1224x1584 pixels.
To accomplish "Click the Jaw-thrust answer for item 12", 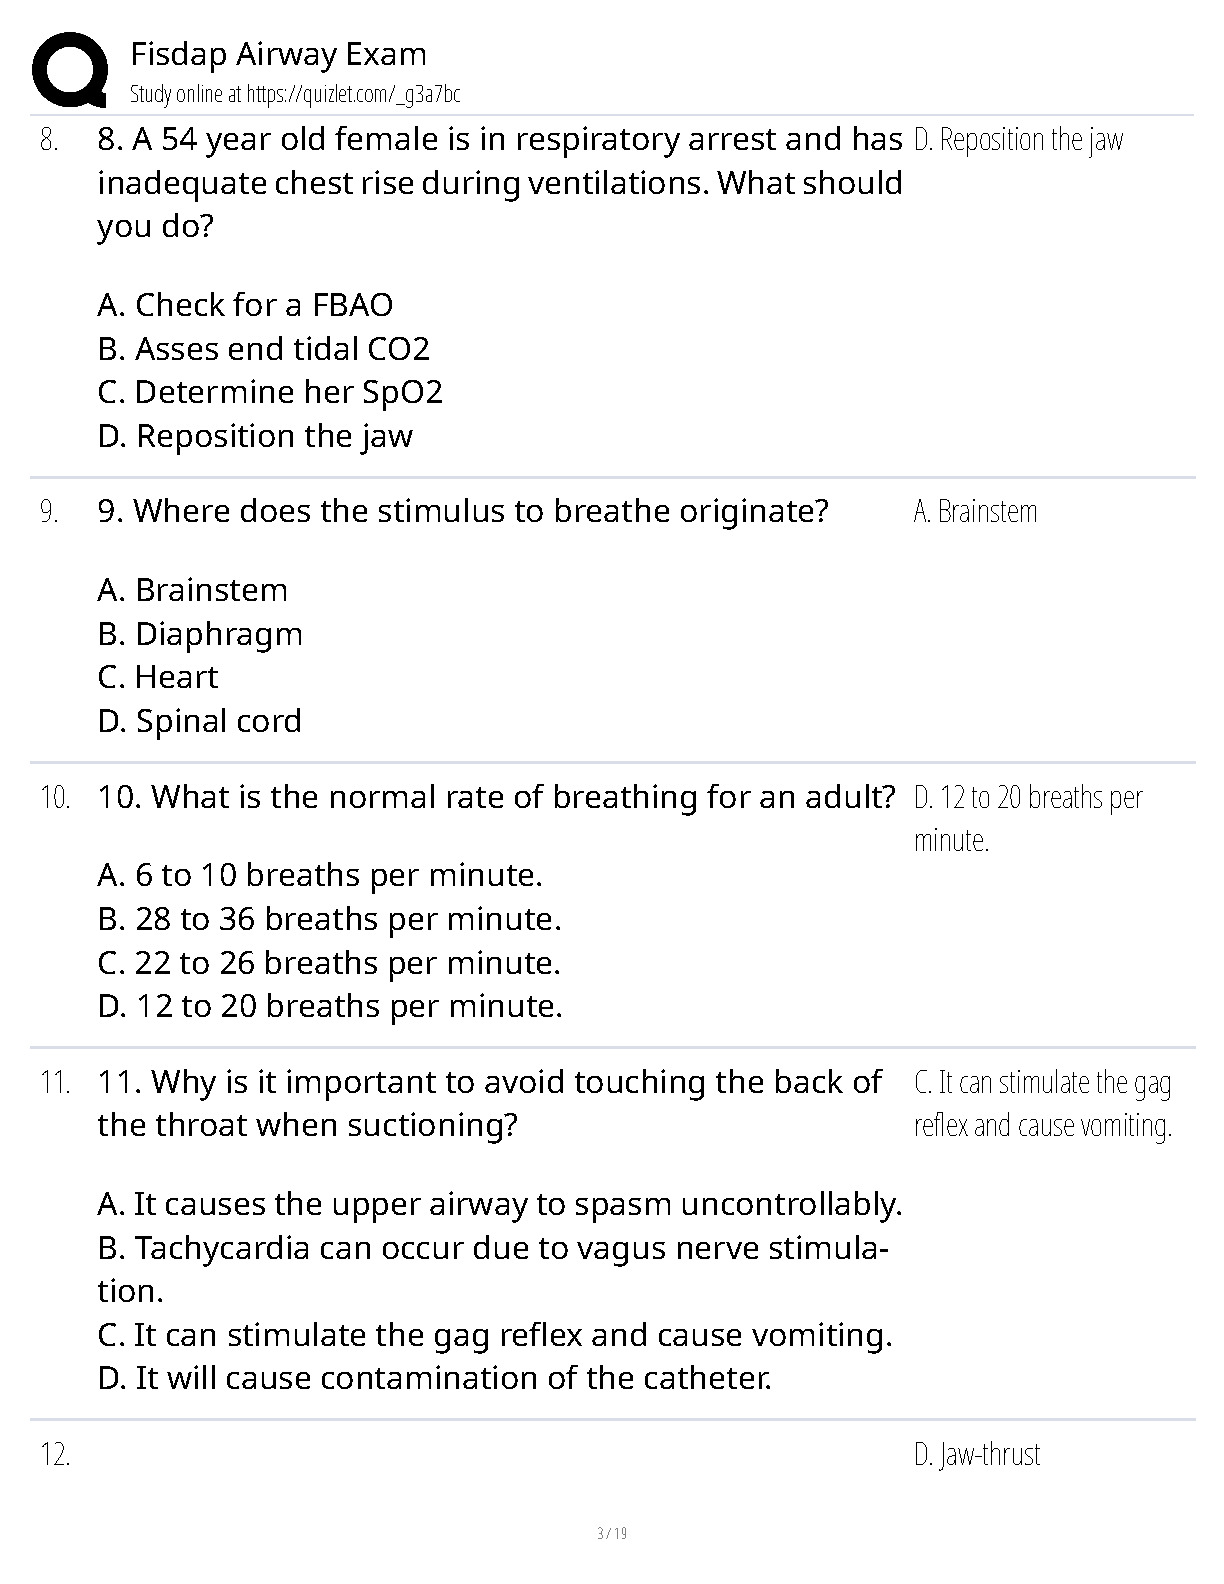I will click(977, 1454).
